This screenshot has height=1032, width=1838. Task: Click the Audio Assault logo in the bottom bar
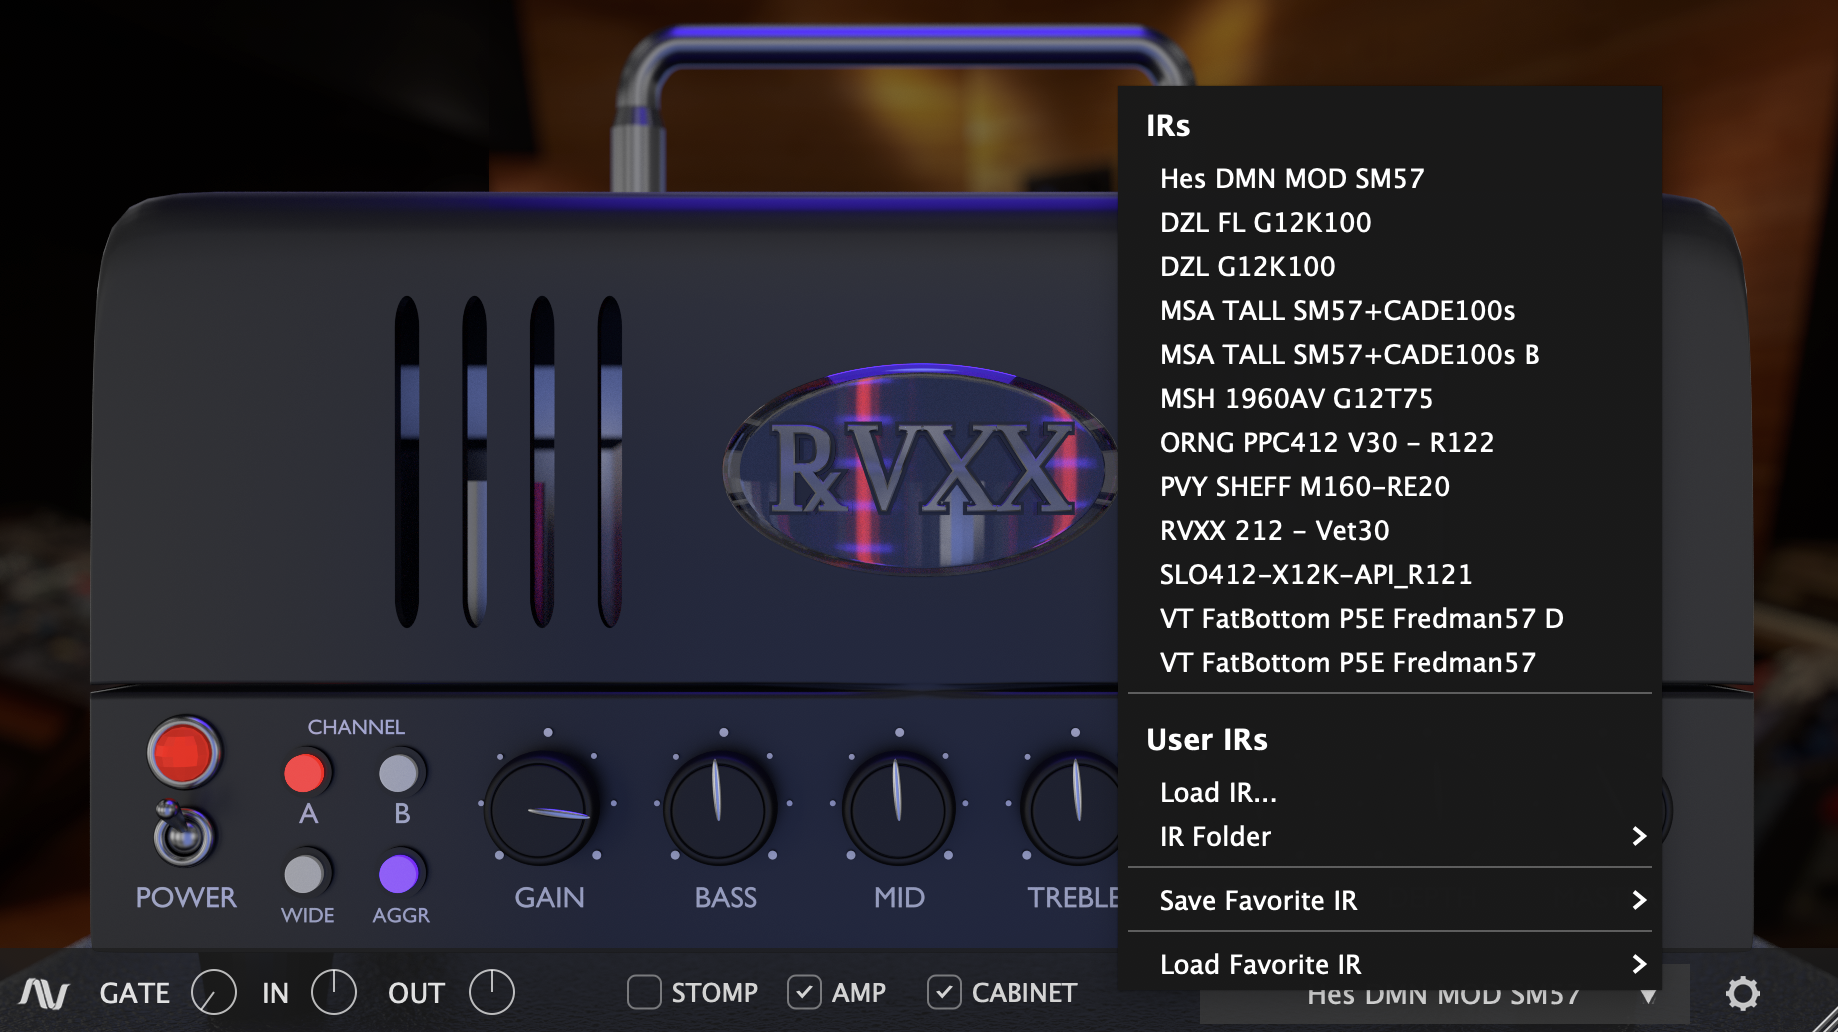46,993
